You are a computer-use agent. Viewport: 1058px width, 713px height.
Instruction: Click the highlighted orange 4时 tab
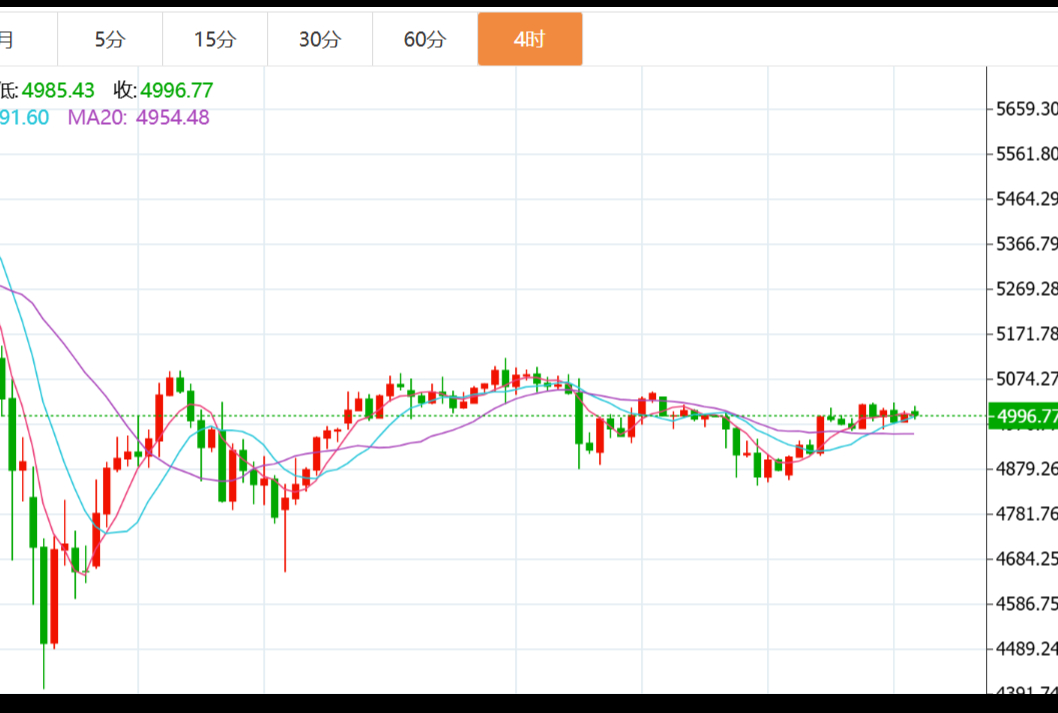click(530, 40)
